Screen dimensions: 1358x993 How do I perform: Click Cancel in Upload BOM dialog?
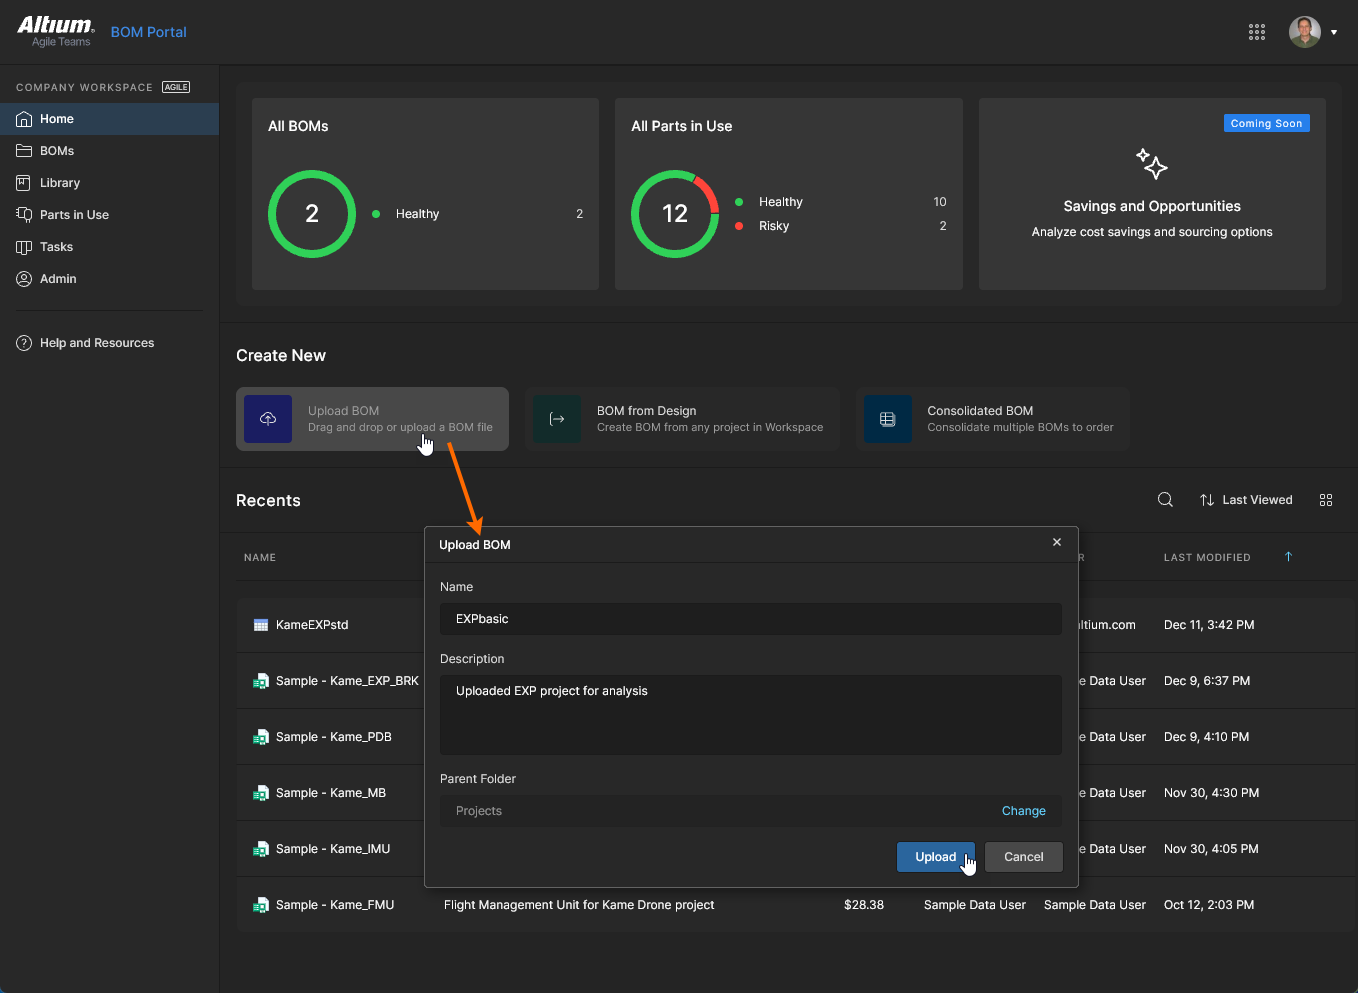click(x=1023, y=857)
